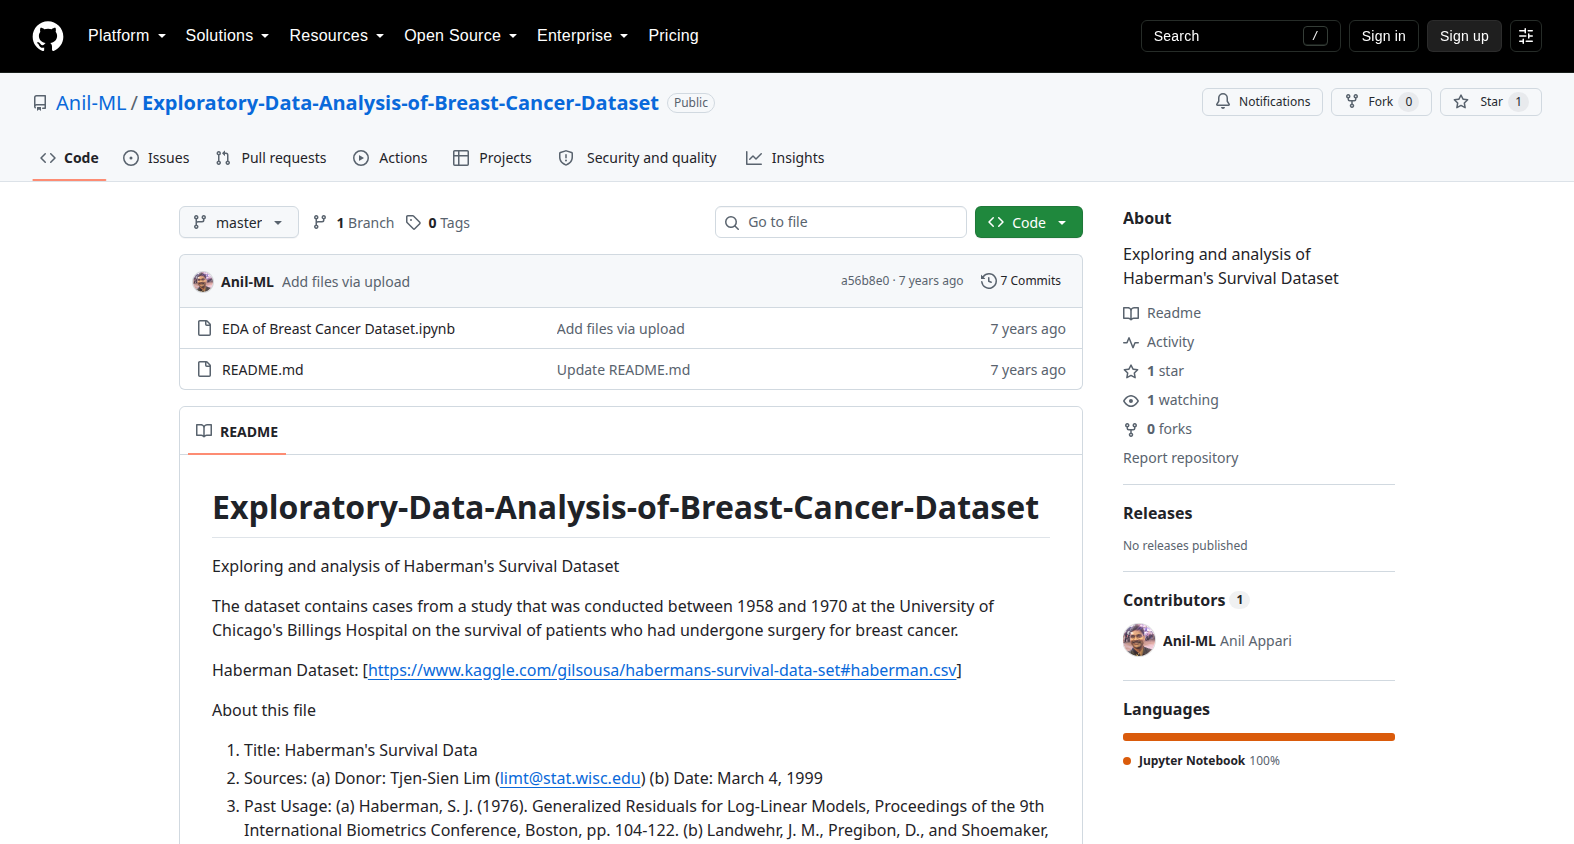Open the Pricing page
Viewport: 1574px width, 844px height.
(673, 36)
